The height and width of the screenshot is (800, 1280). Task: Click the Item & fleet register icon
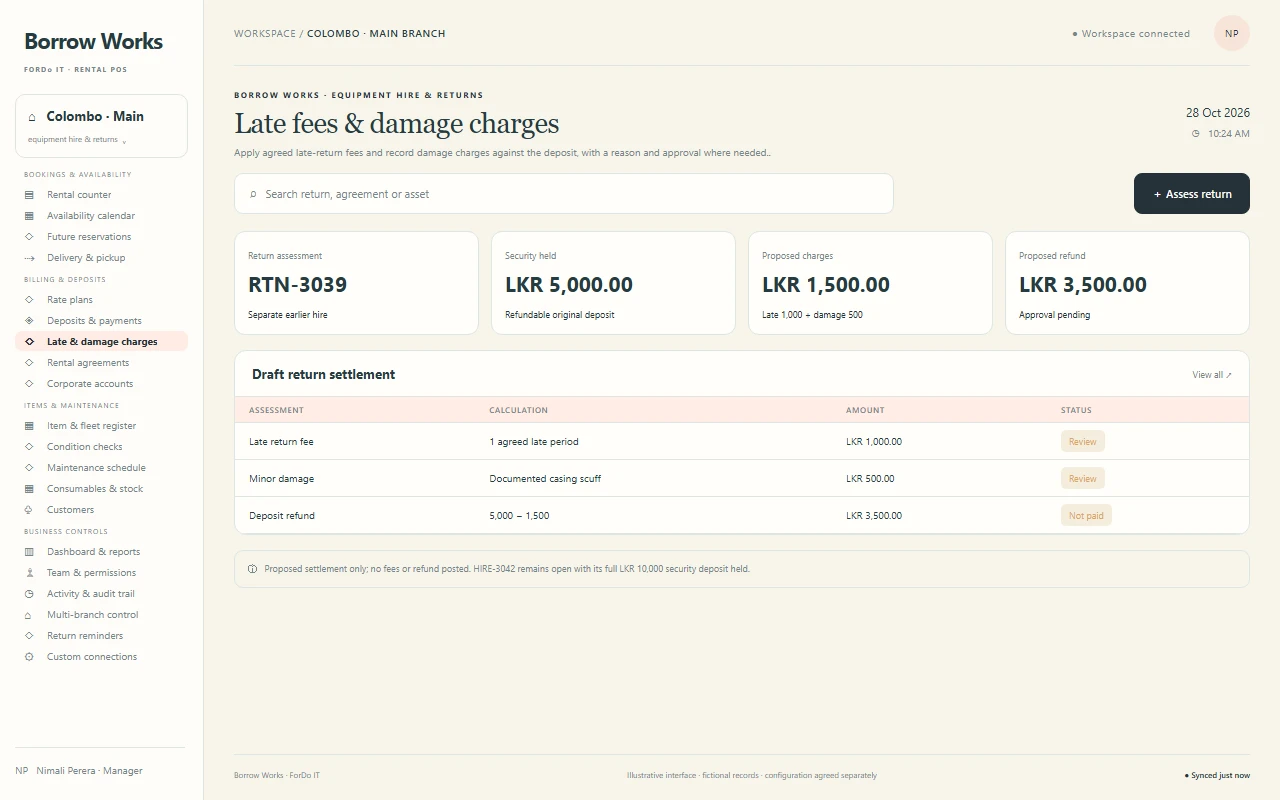29,426
